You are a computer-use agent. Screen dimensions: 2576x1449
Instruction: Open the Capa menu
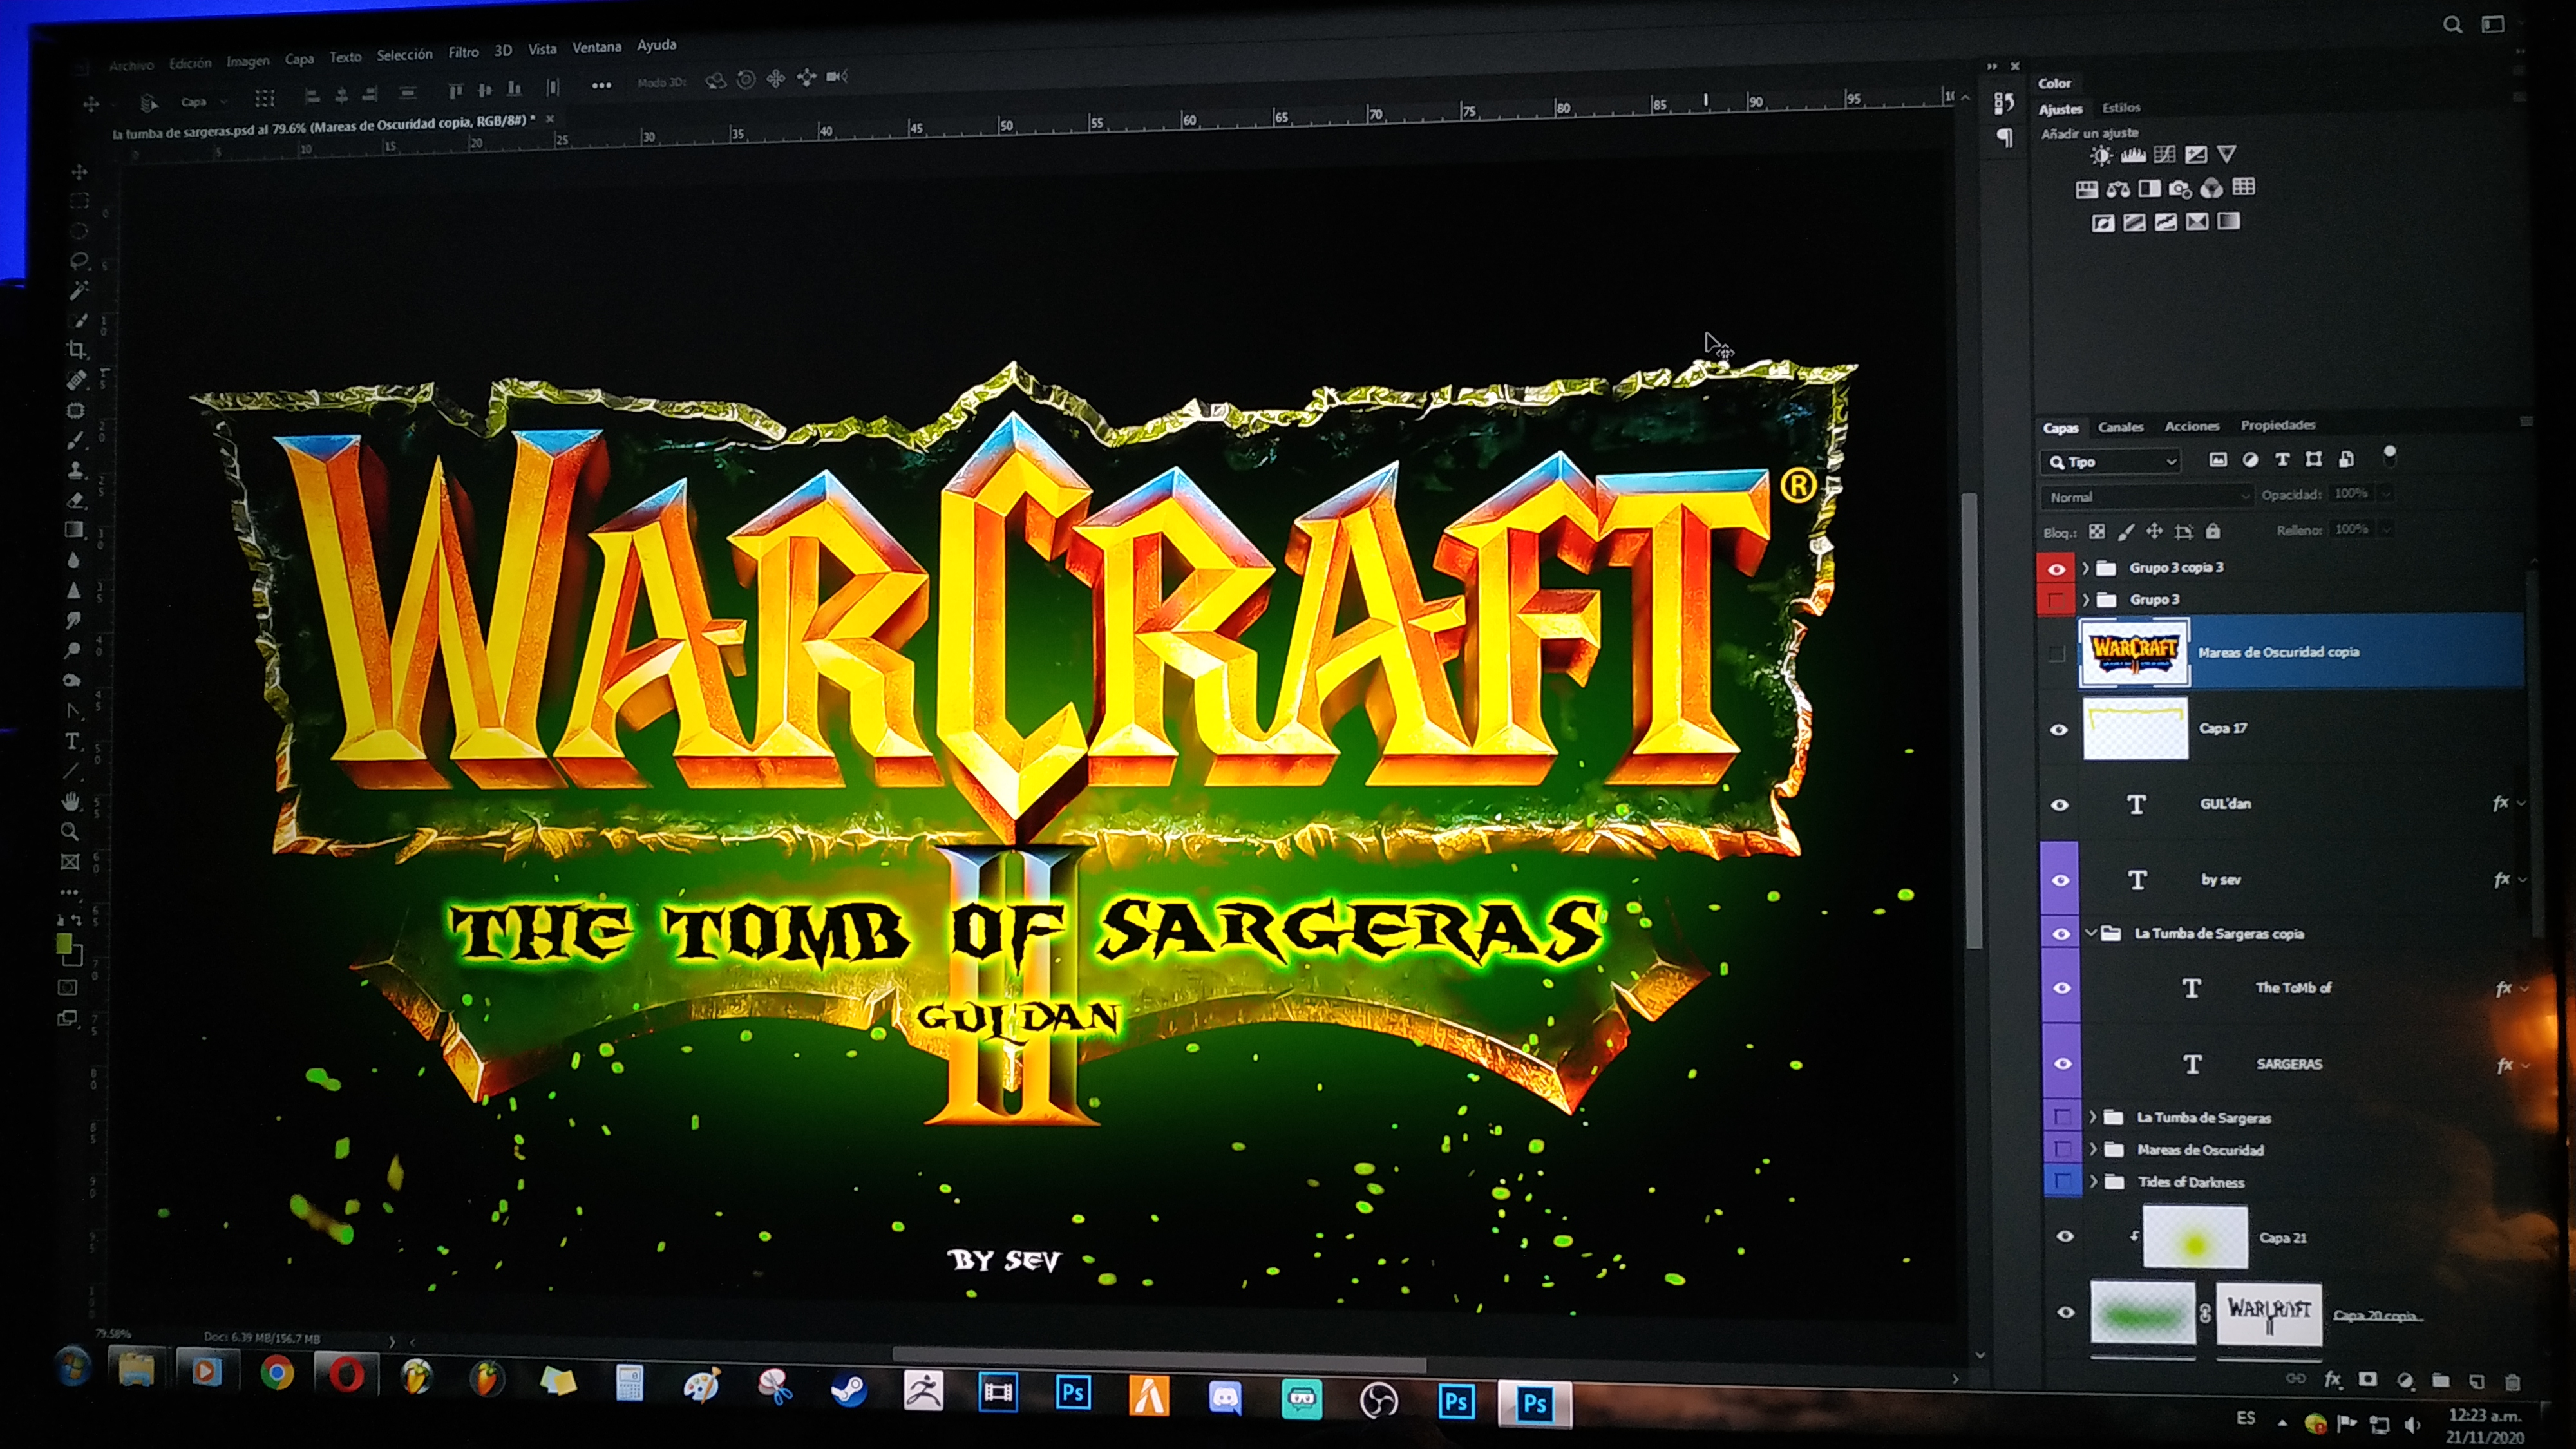(x=299, y=59)
